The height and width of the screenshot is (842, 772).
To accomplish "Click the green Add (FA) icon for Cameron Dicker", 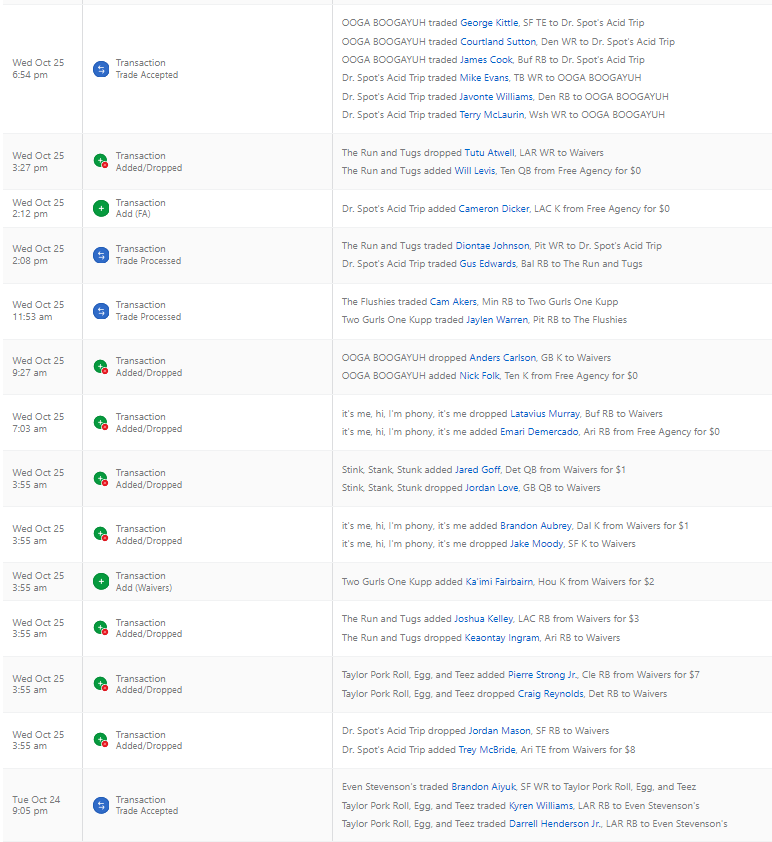I will tap(100, 208).
